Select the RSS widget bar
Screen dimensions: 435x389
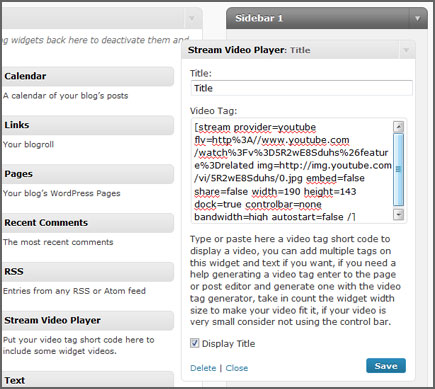88,272
